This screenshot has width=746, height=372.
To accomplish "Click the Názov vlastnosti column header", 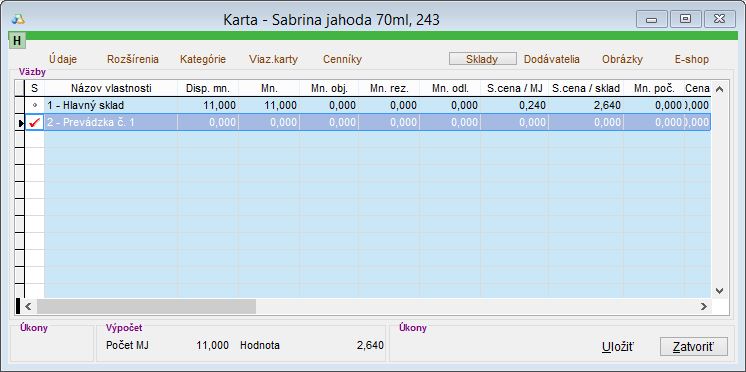I will (x=111, y=88).
